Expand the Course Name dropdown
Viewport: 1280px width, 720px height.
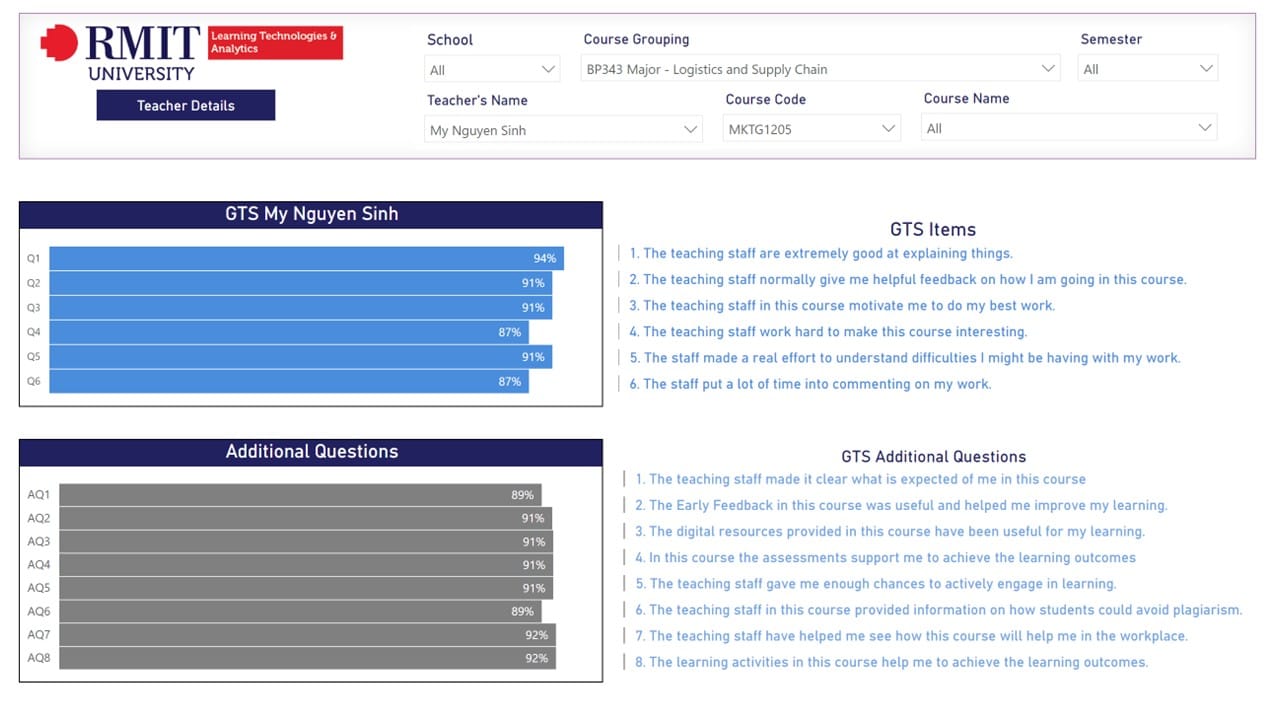(1068, 129)
